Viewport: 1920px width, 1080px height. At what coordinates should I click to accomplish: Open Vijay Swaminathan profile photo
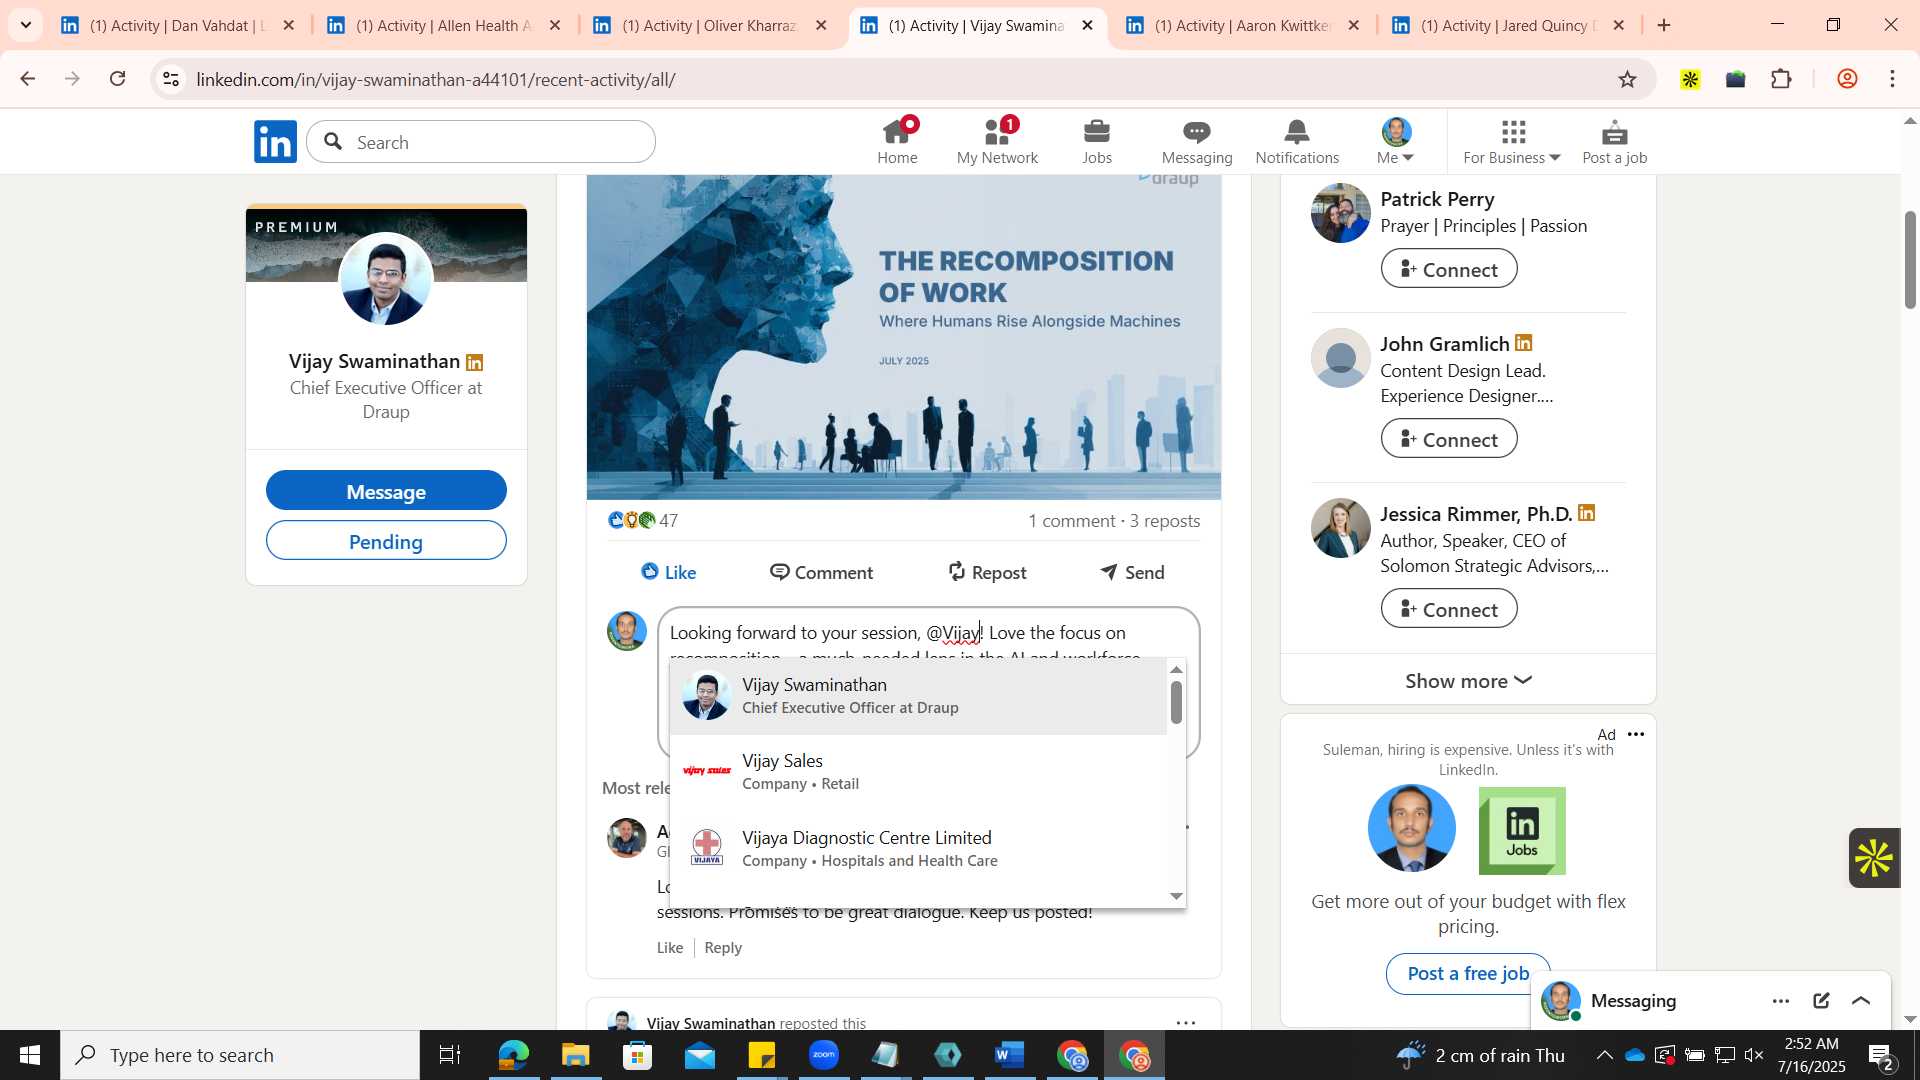[x=386, y=279]
